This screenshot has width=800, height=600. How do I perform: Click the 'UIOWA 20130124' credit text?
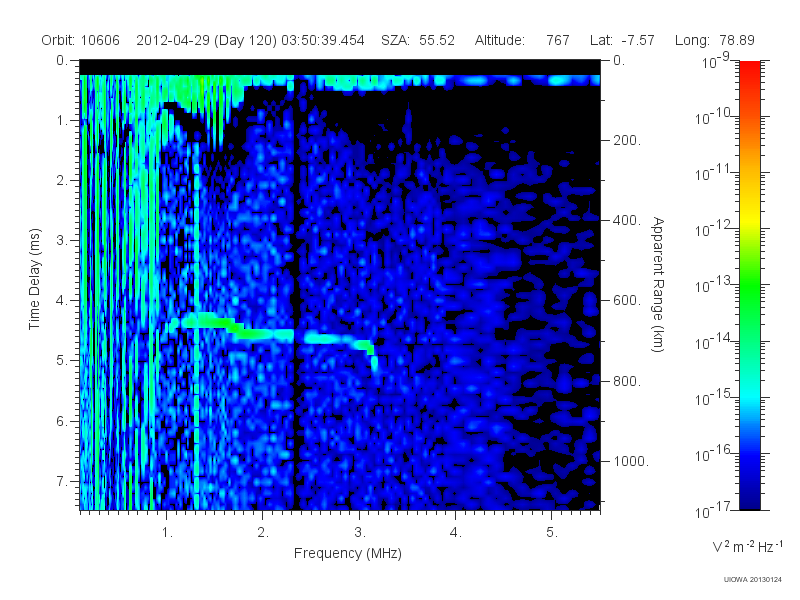753,579
